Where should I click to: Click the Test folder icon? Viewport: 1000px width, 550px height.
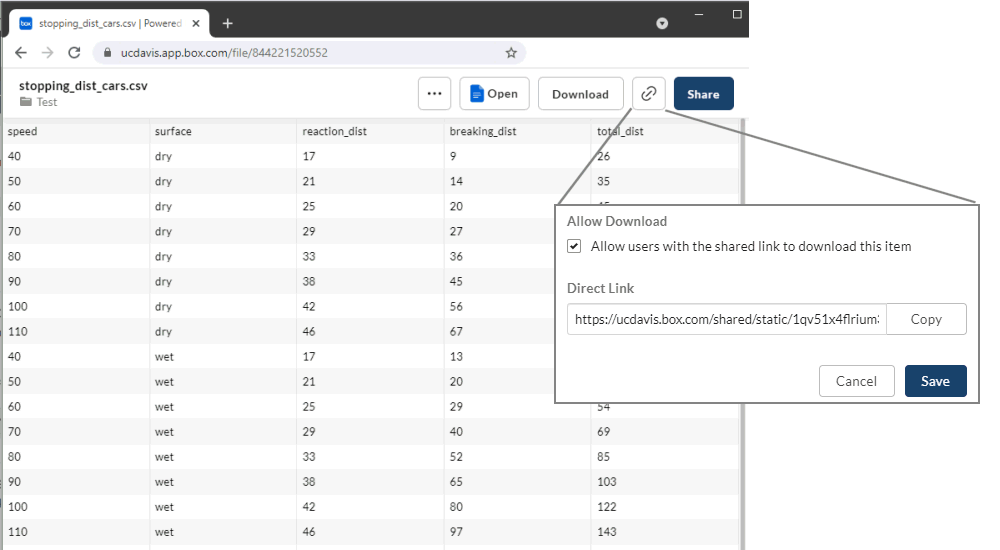[26, 102]
